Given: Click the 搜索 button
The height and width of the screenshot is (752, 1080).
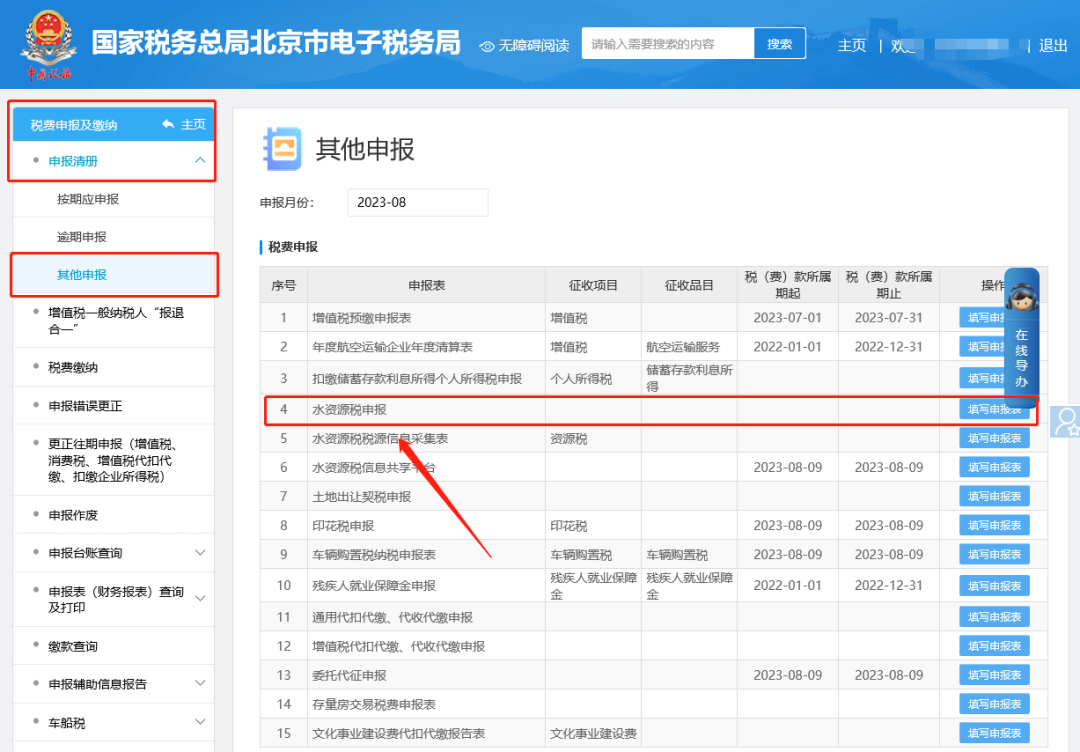Looking at the screenshot, I should (780, 44).
